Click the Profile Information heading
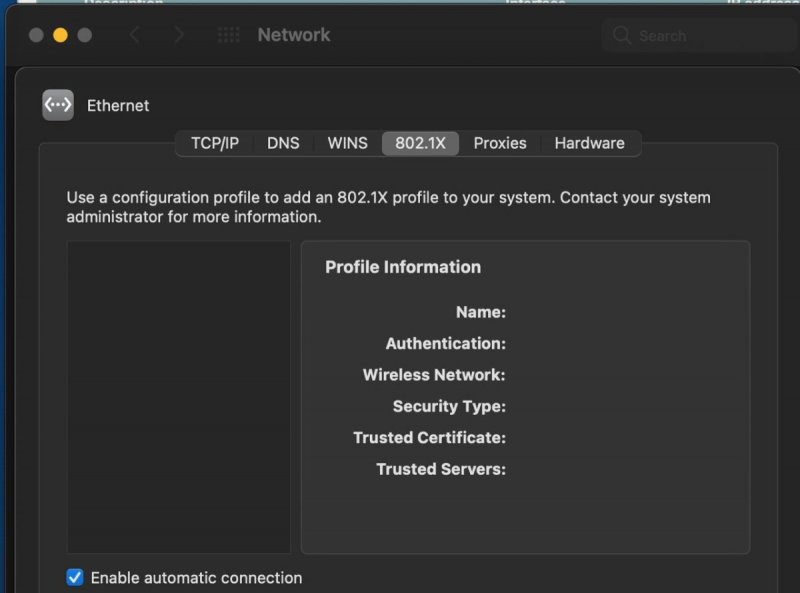 pyautogui.click(x=403, y=267)
